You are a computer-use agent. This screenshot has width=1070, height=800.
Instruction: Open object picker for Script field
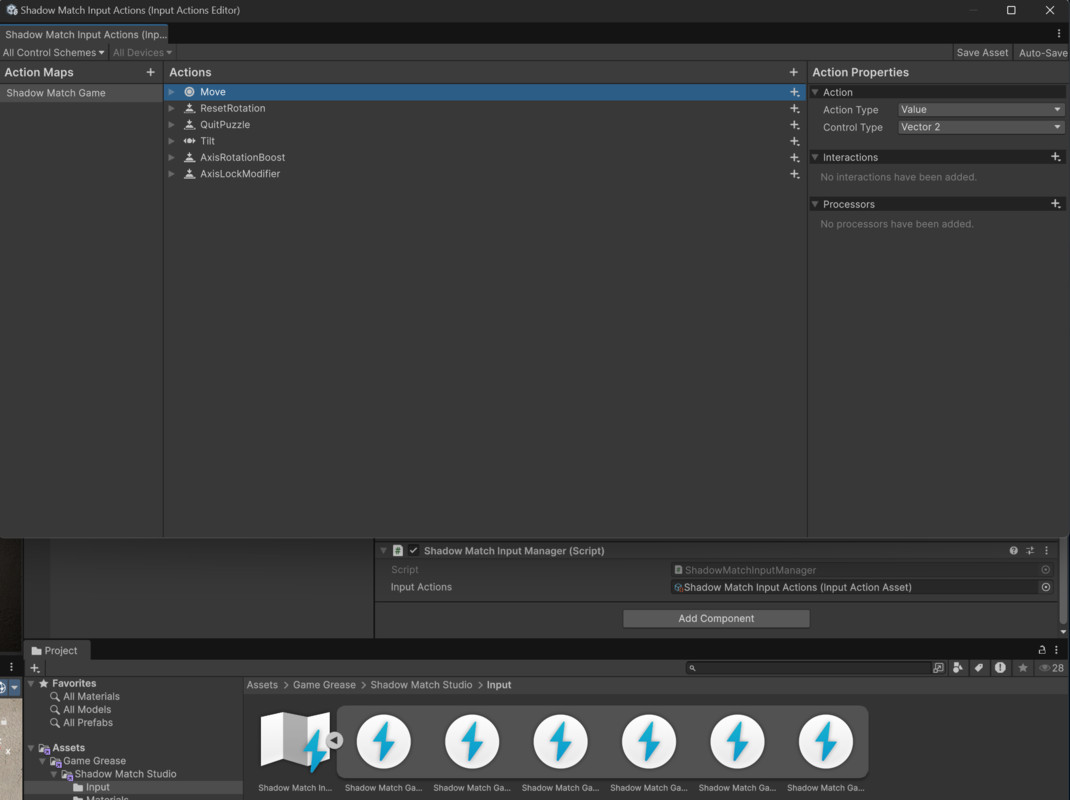(1045, 569)
